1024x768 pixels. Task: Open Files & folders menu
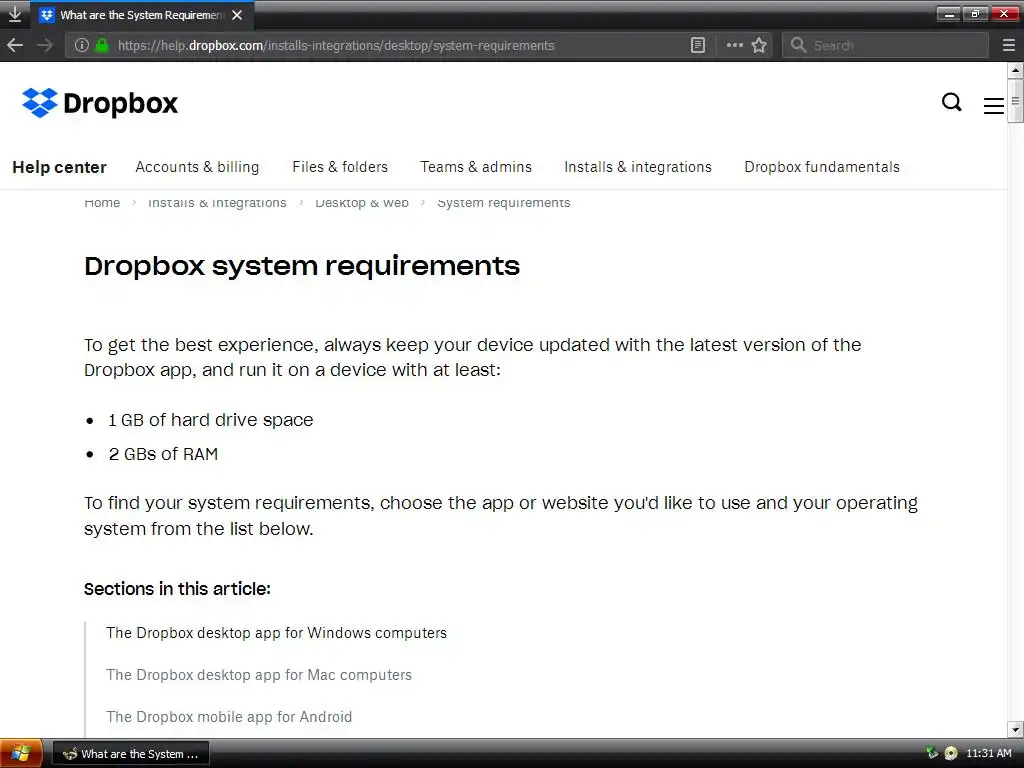coord(340,167)
